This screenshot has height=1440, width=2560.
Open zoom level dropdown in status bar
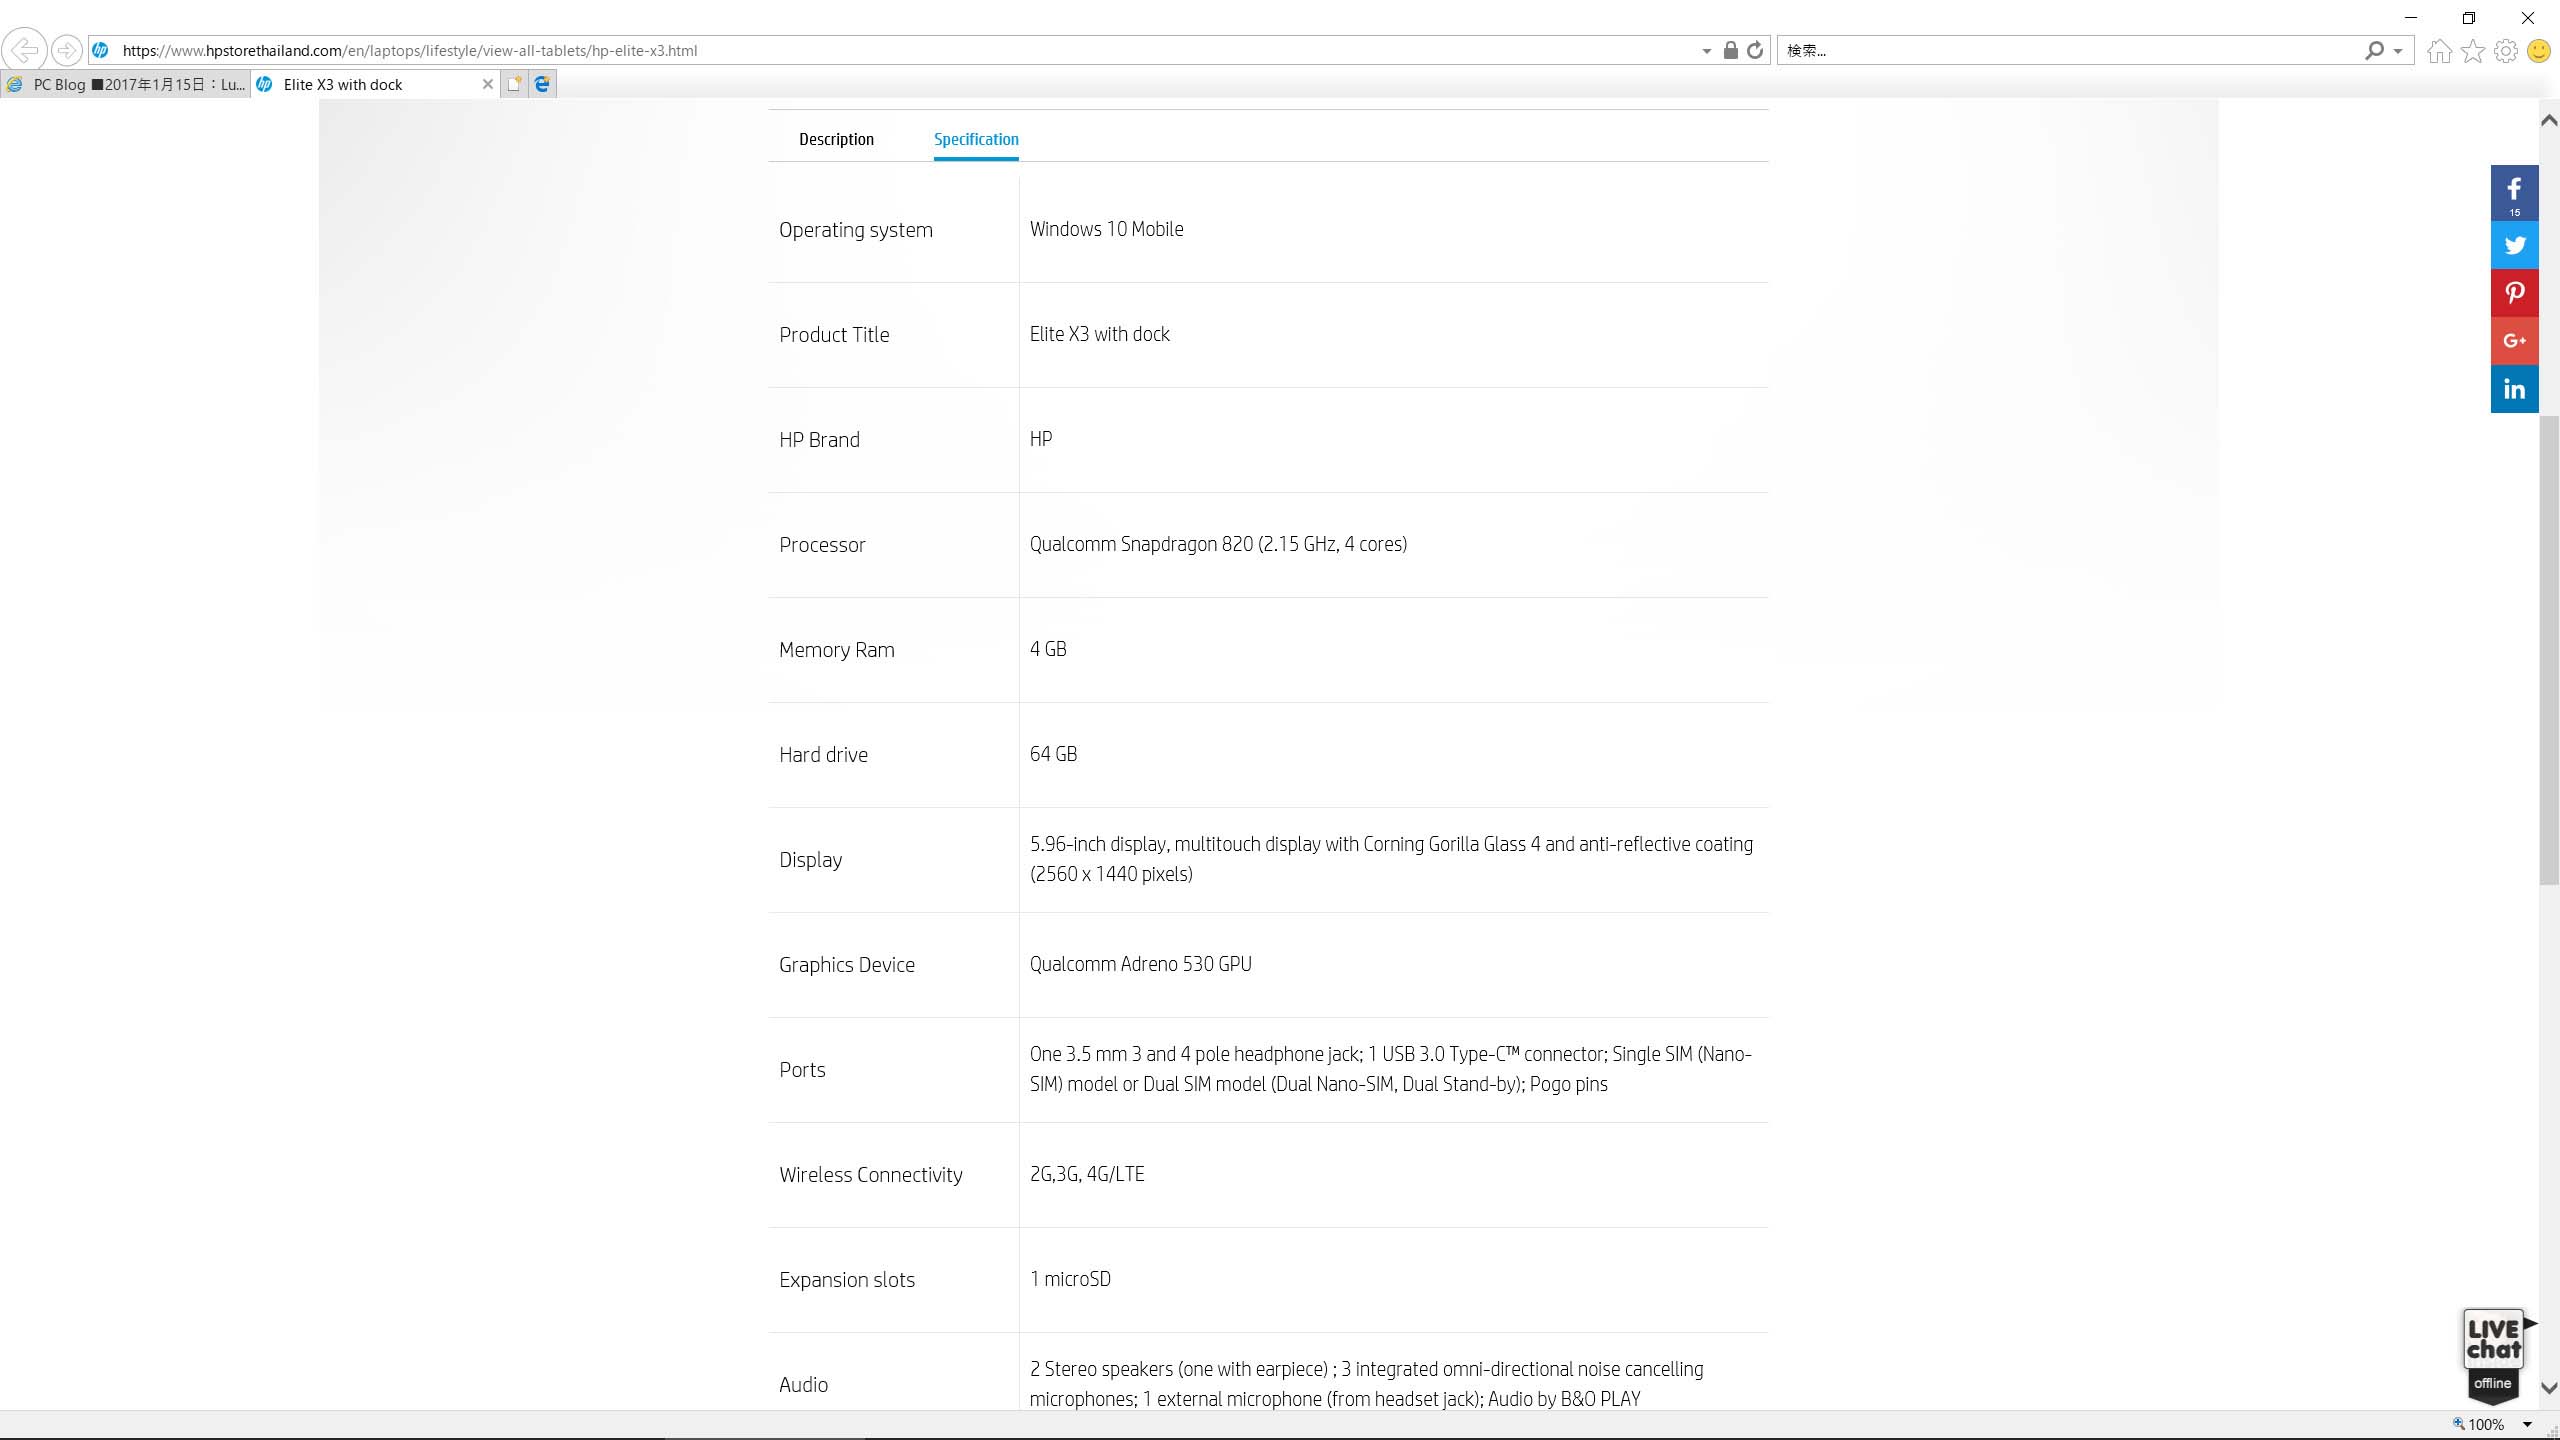(x=2527, y=1424)
